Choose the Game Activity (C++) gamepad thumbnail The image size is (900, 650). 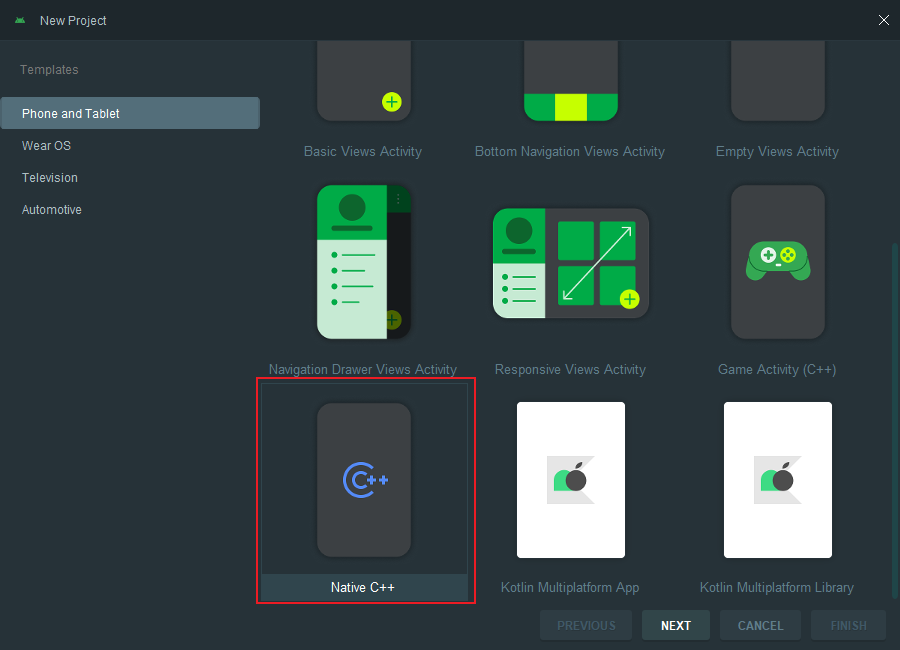(778, 262)
